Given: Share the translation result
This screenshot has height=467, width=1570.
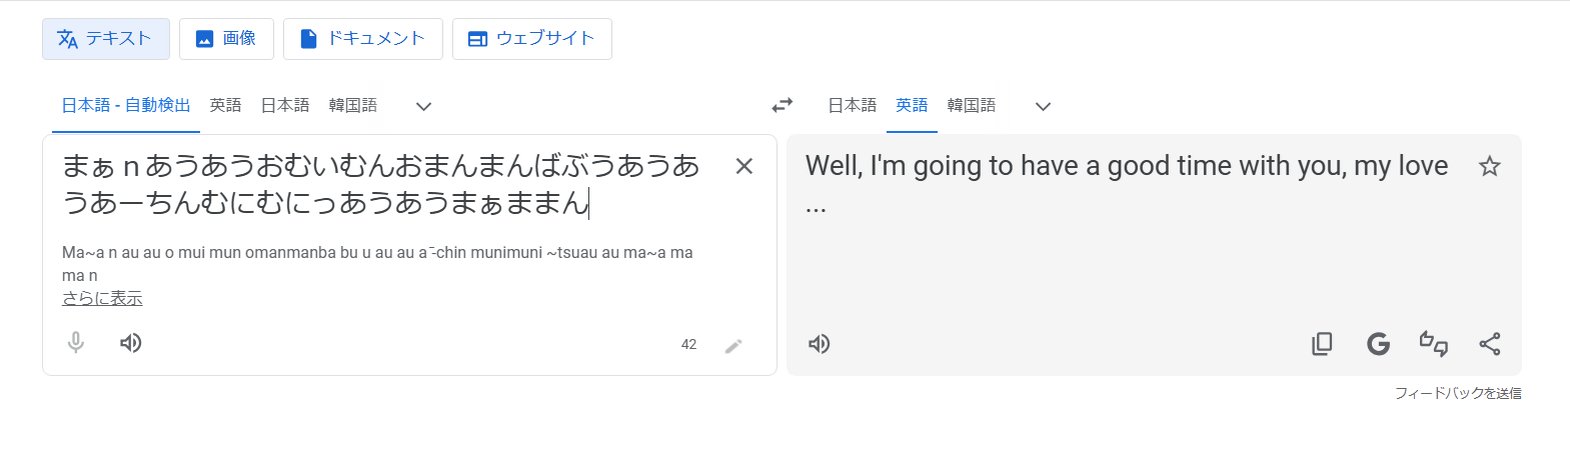Looking at the screenshot, I should pos(1489,344).
